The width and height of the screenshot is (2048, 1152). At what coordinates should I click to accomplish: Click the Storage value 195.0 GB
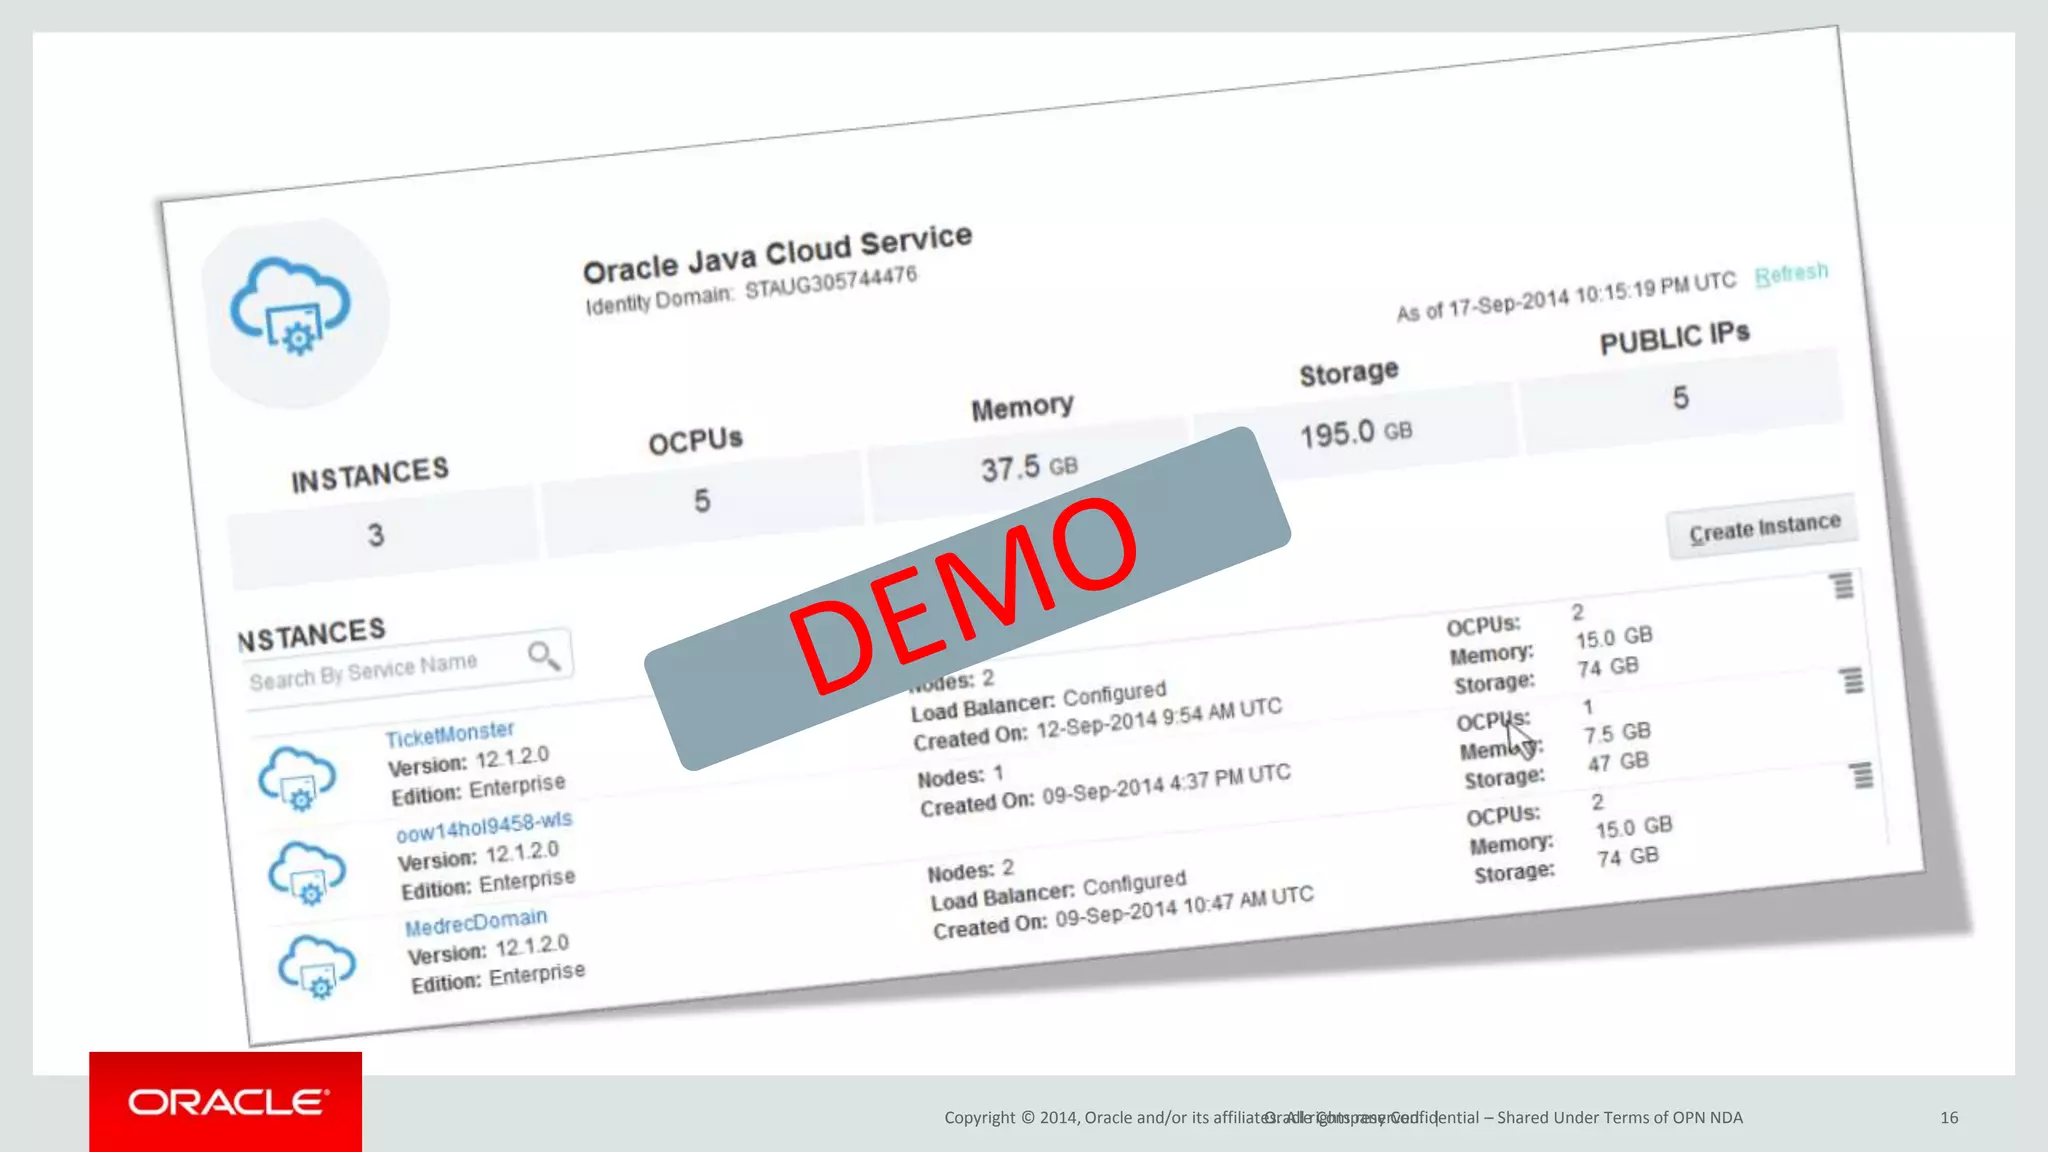tap(1356, 433)
